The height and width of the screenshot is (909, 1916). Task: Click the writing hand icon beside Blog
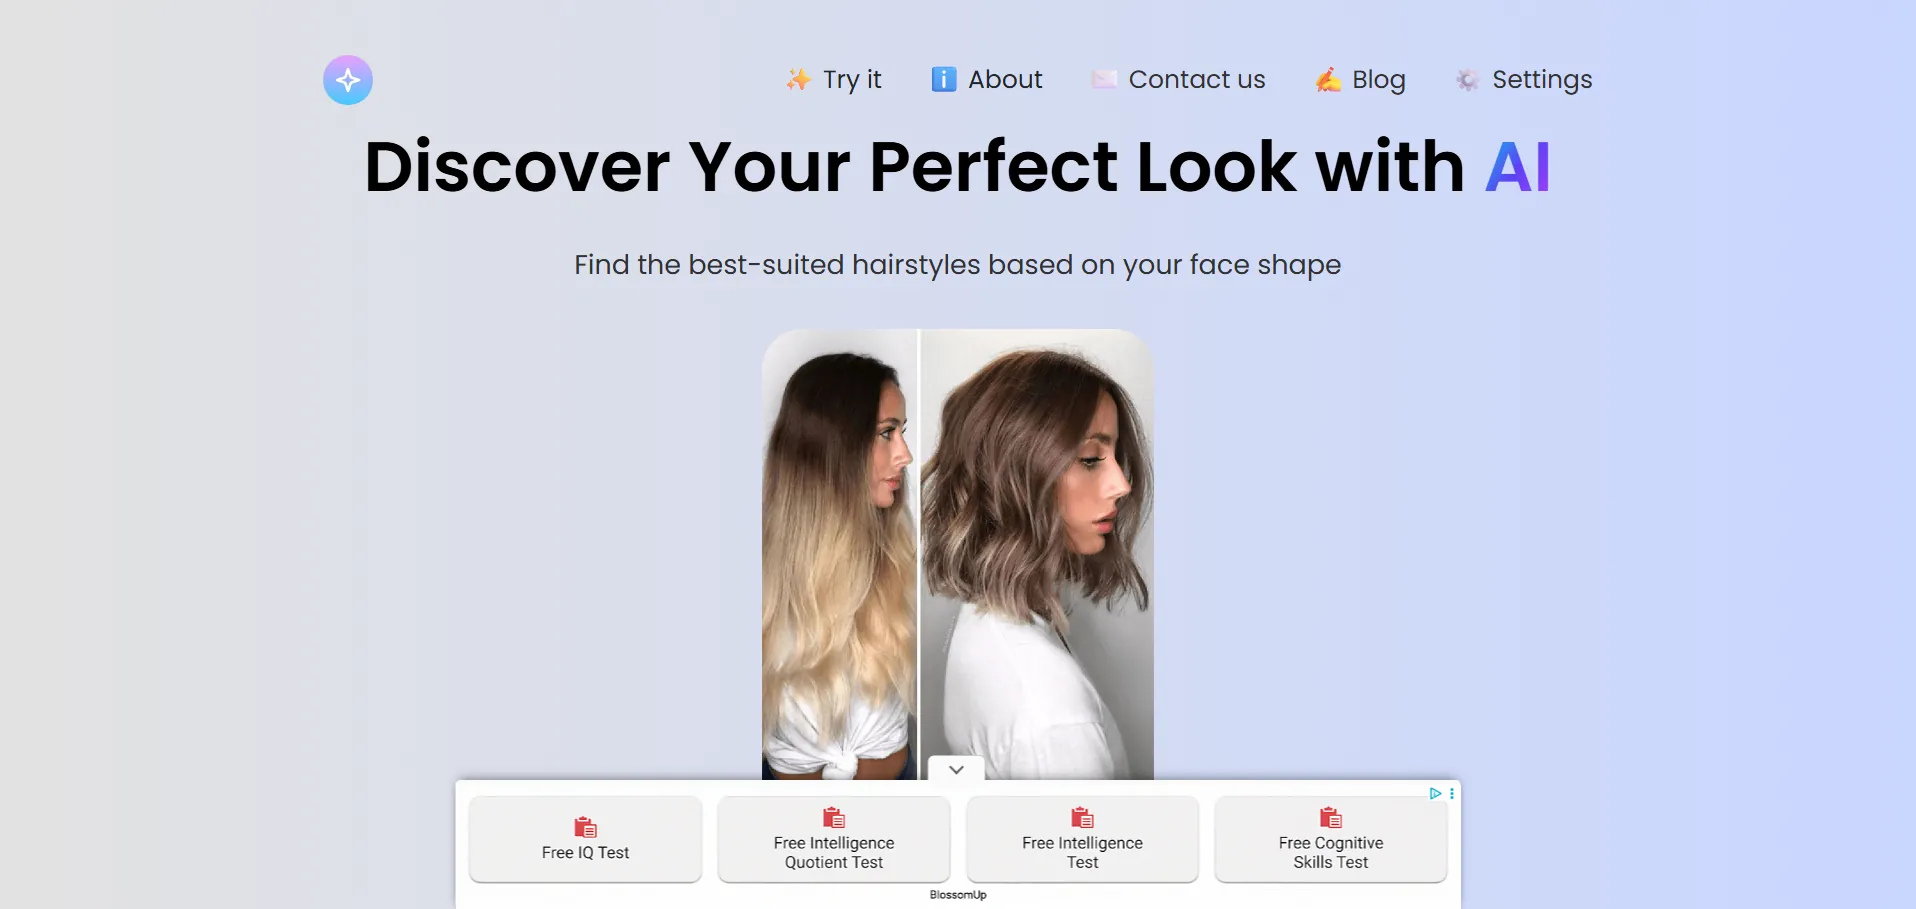[1328, 80]
